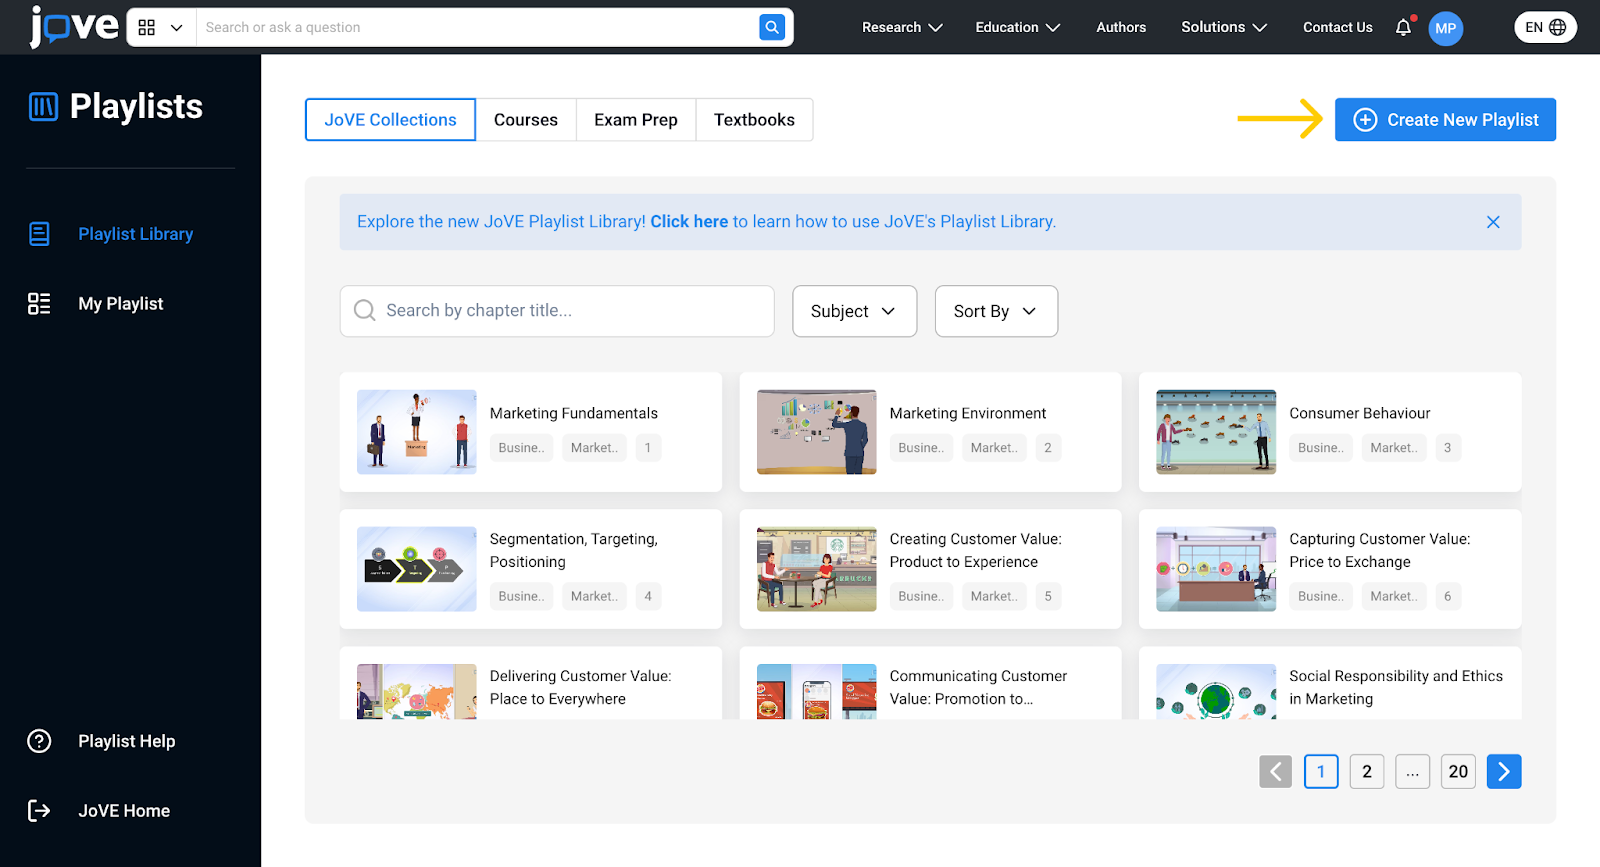Focus the 'Search or ask a question' field
1600x867 pixels.
click(477, 28)
